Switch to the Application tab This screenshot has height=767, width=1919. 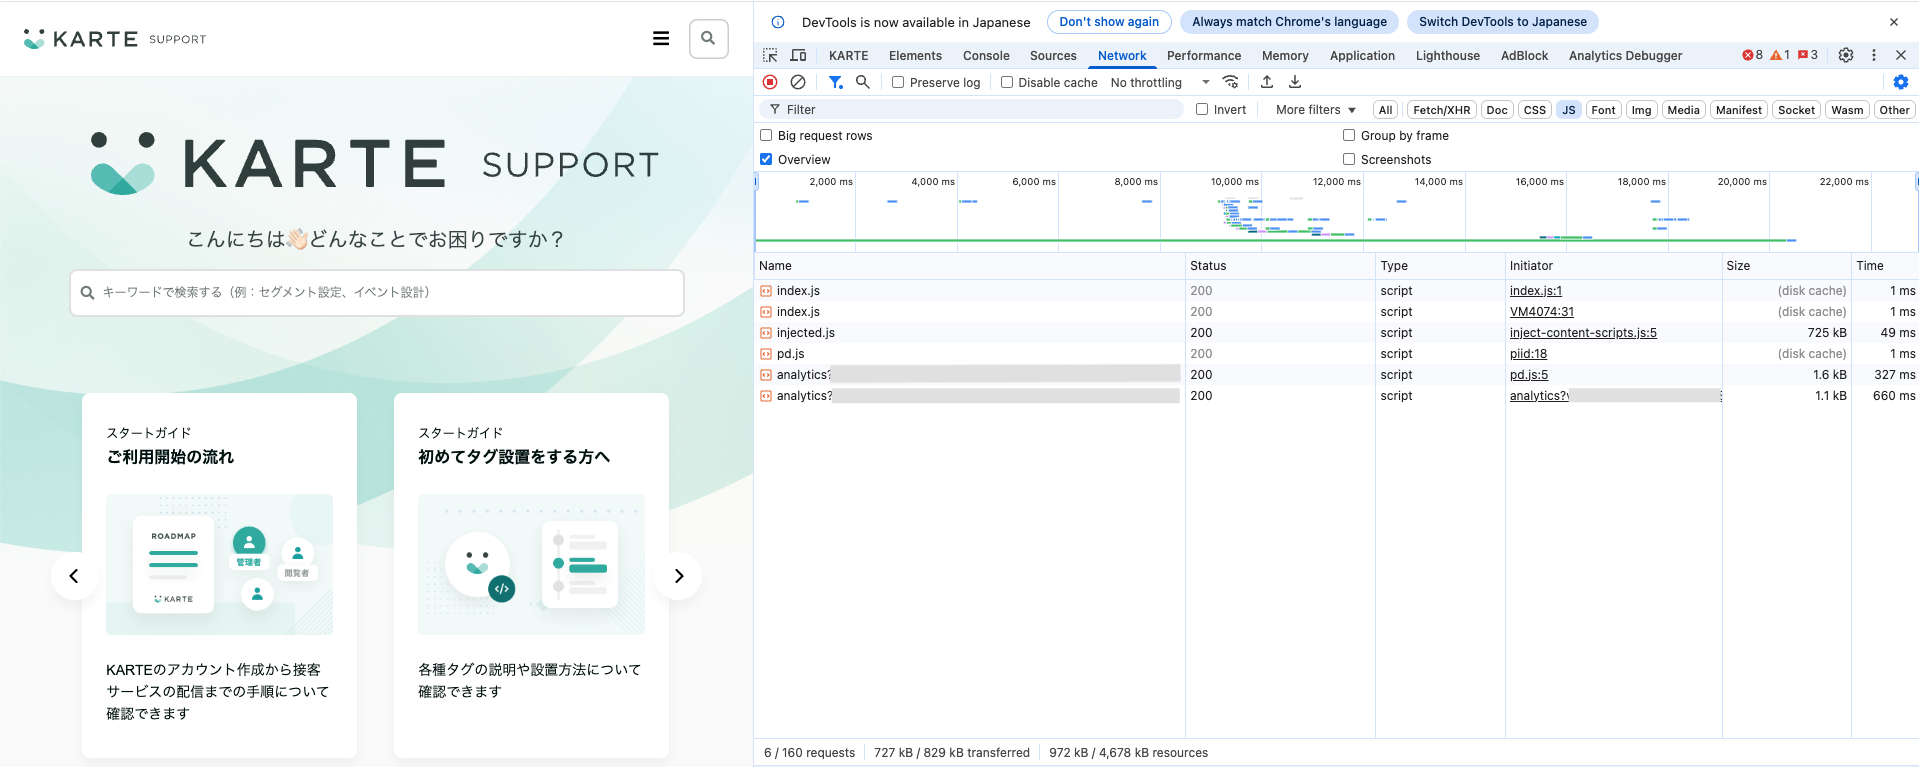(x=1362, y=56)
